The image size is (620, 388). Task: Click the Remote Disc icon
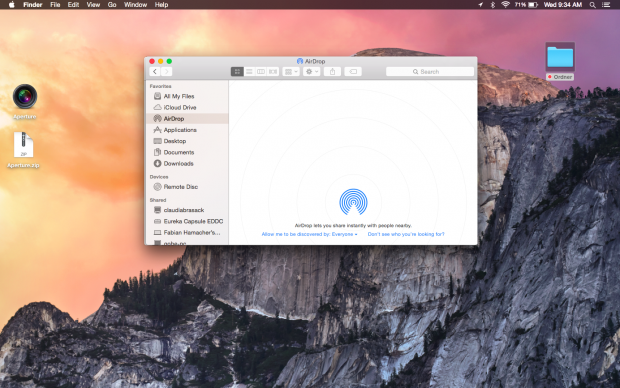point(157,187)
